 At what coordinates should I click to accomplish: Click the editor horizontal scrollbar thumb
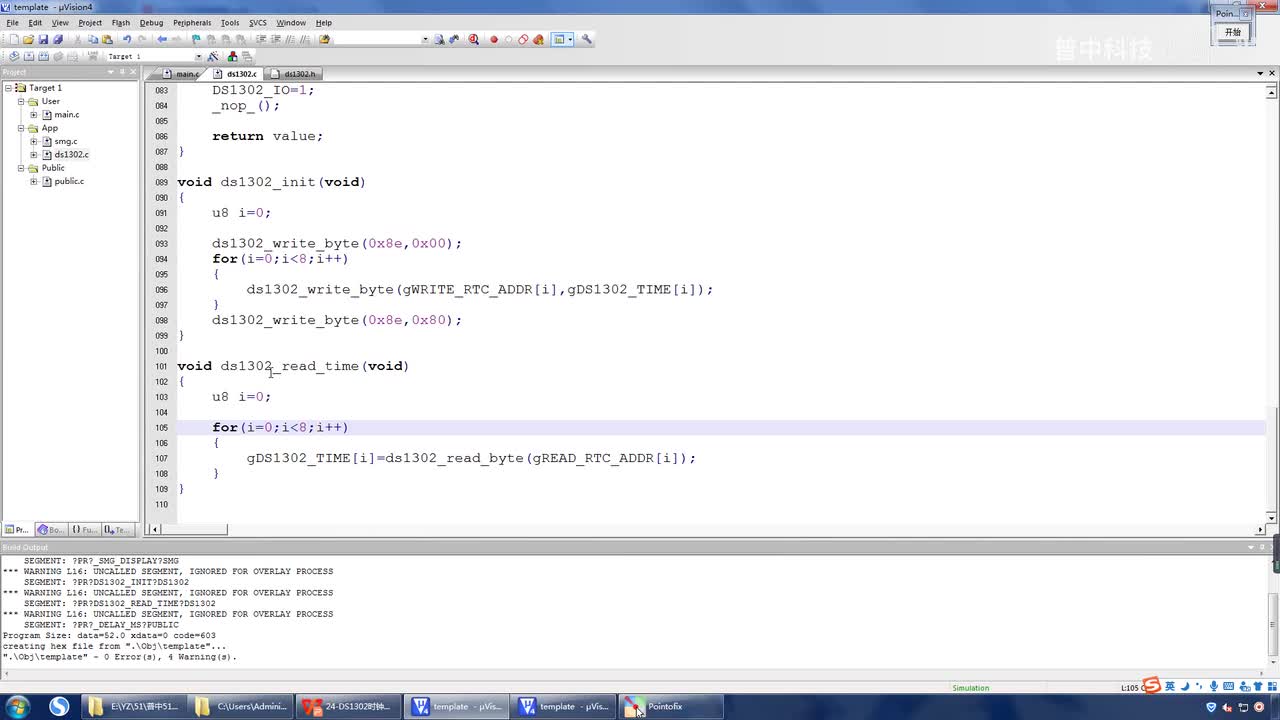click(x=194, y=529)
